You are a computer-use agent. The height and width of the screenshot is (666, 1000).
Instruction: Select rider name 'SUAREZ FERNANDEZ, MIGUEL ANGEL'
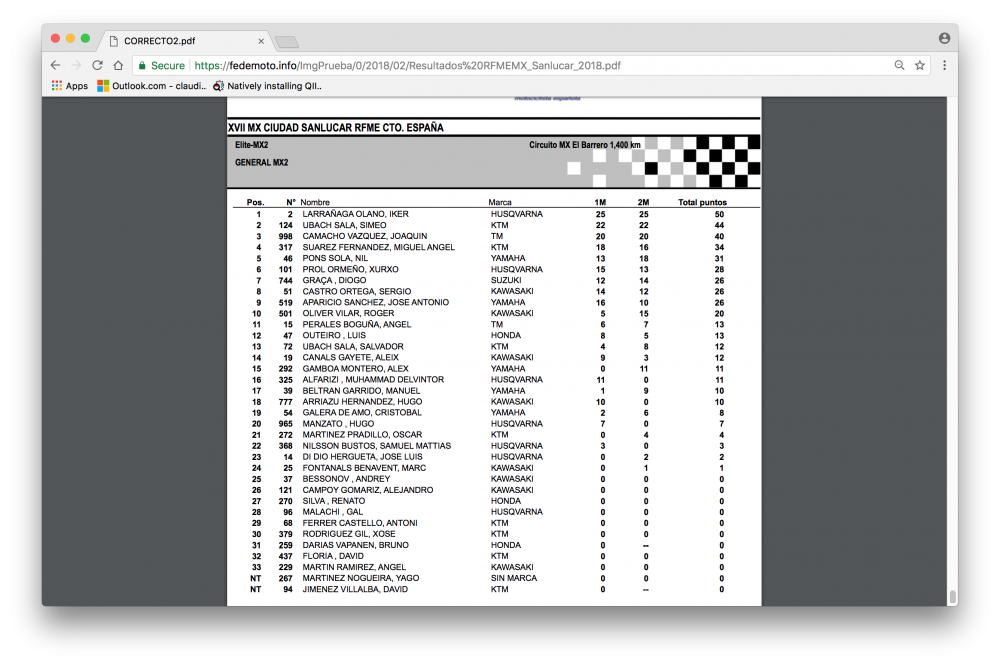pos(379,247)
